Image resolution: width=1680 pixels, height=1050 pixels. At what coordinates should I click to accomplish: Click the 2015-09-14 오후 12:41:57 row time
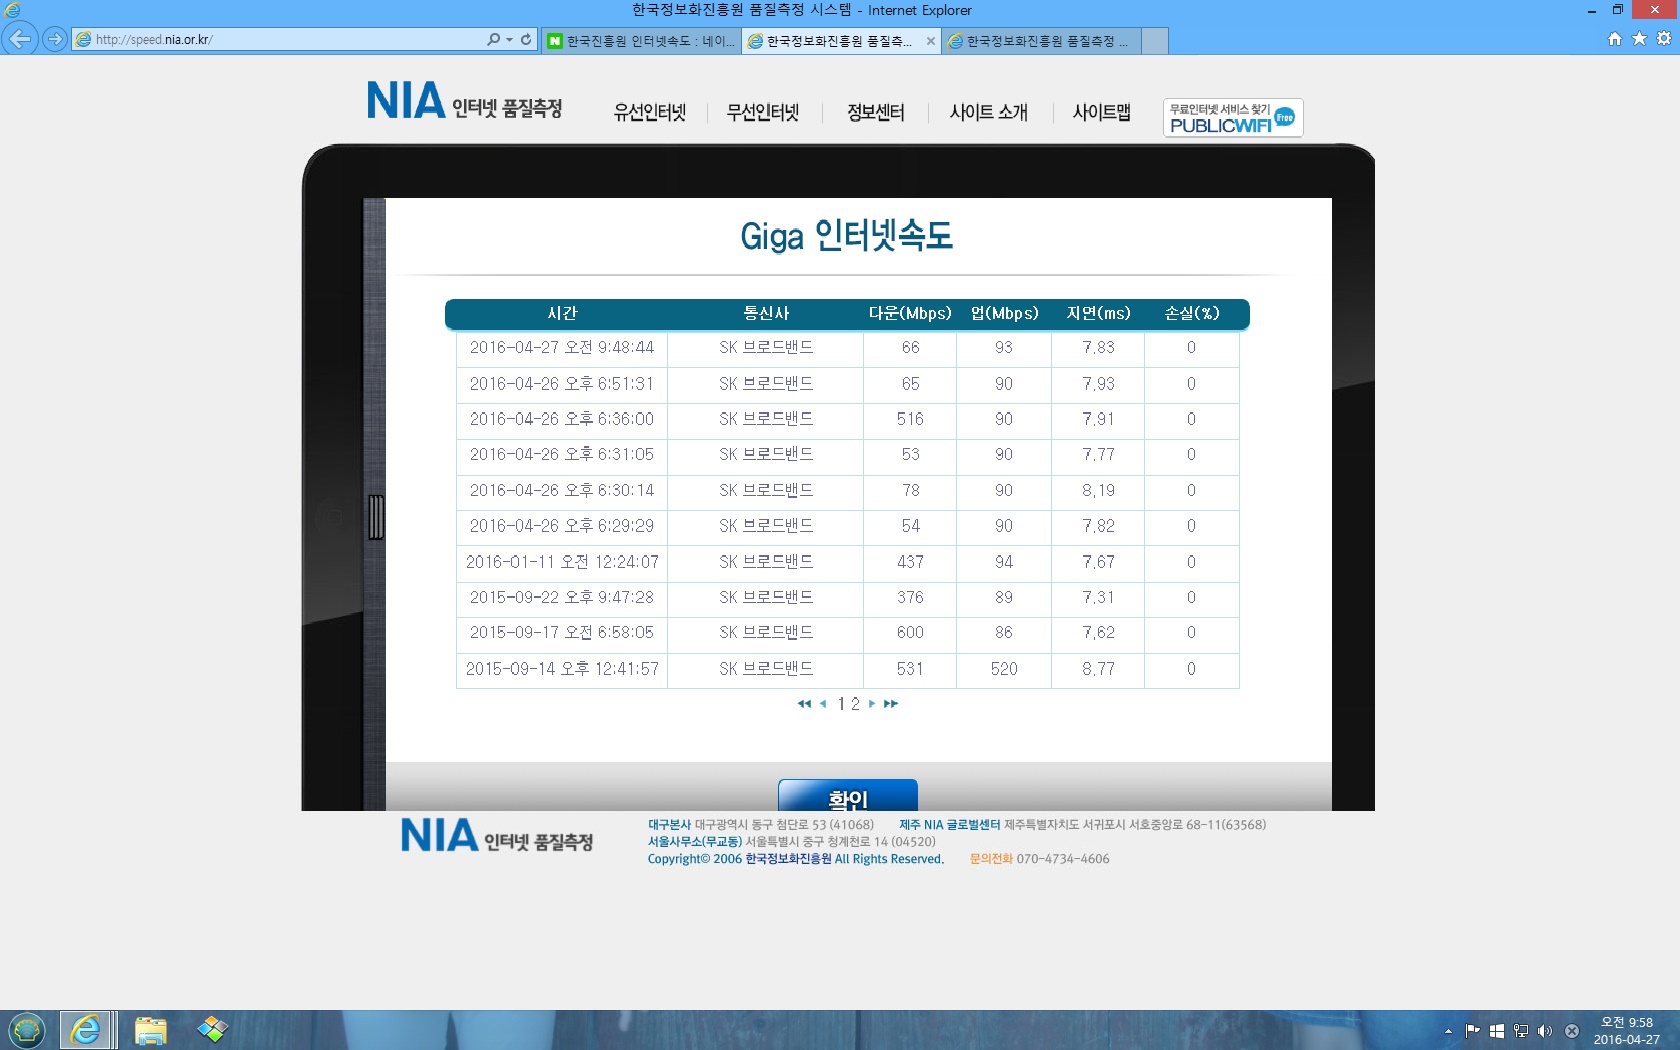562,669
